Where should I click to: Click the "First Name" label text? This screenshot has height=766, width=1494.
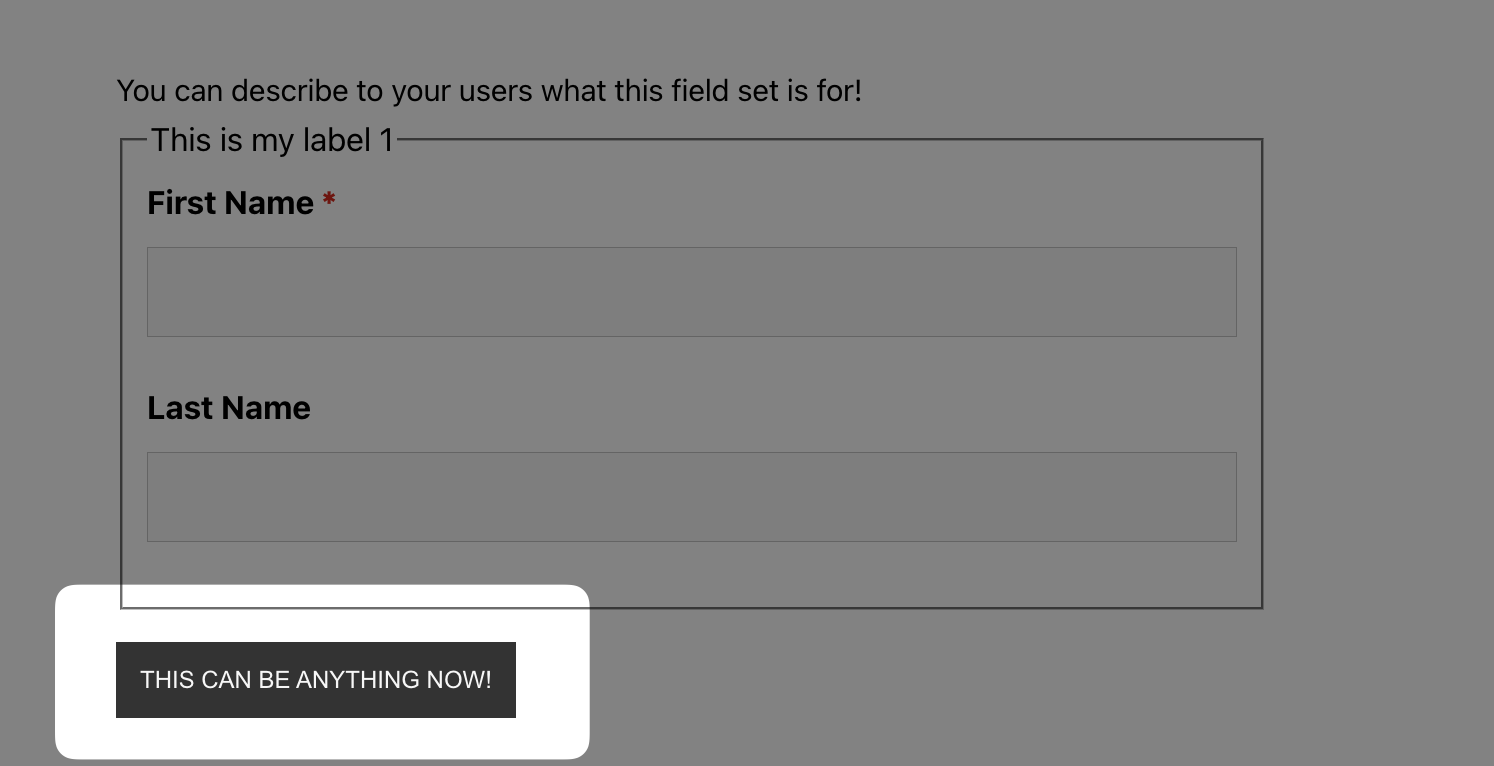click(230, 203)
